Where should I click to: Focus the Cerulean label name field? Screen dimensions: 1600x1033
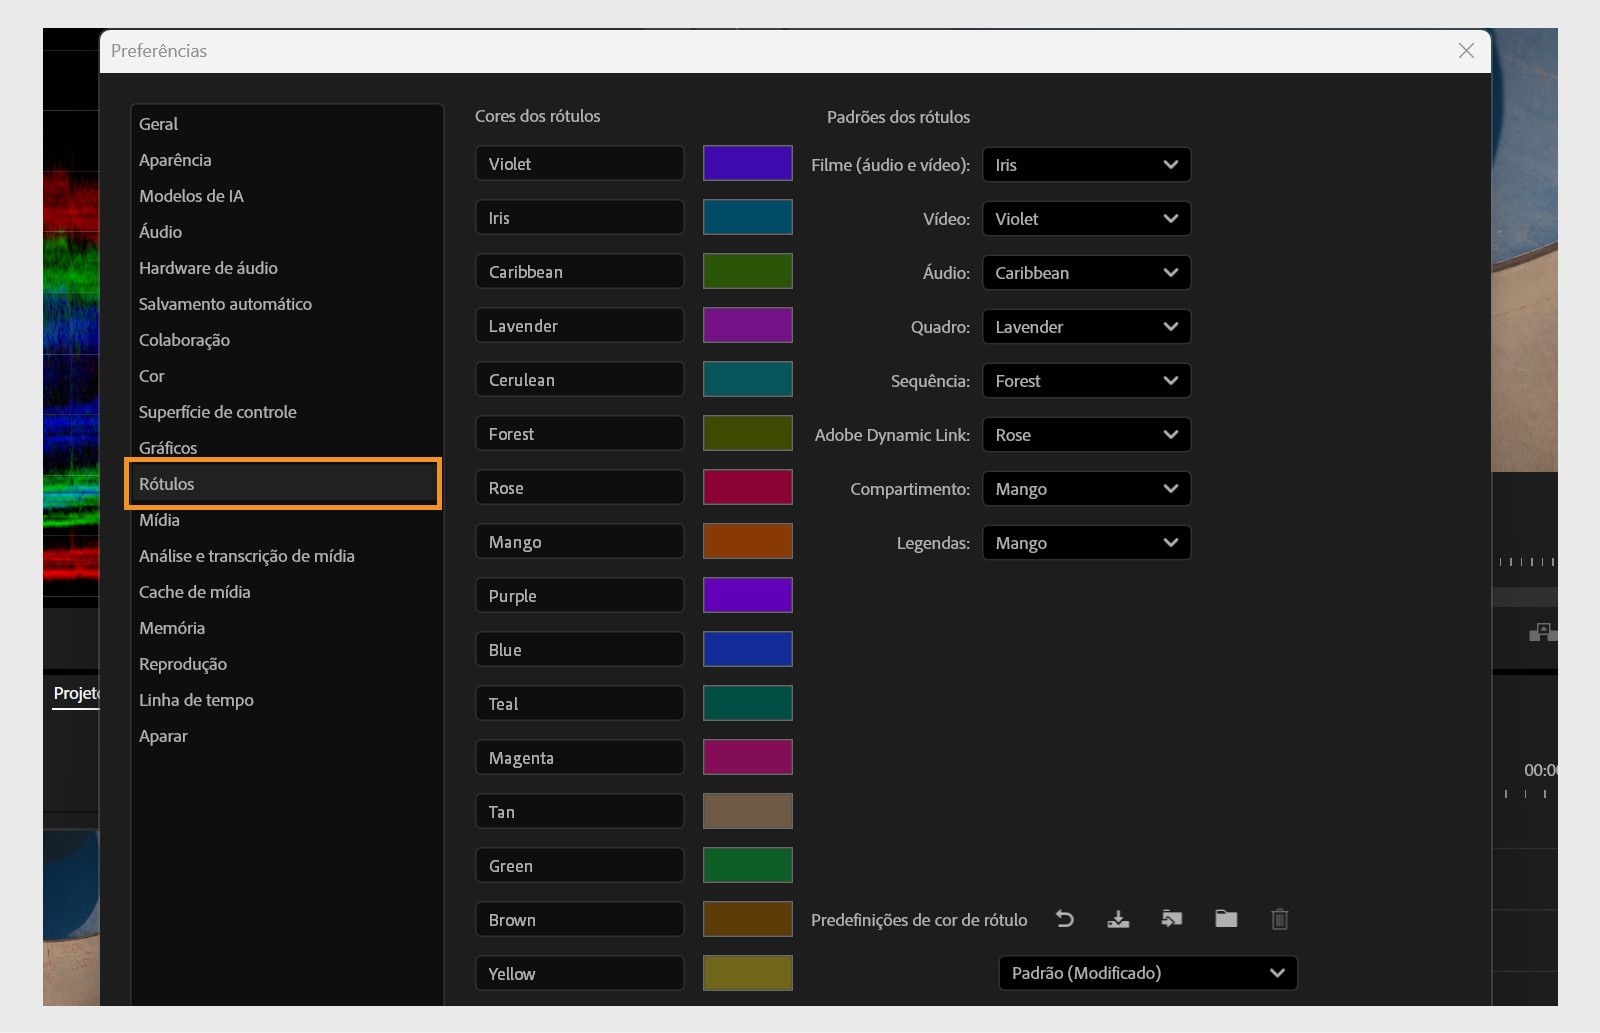[x=580, y=380]
